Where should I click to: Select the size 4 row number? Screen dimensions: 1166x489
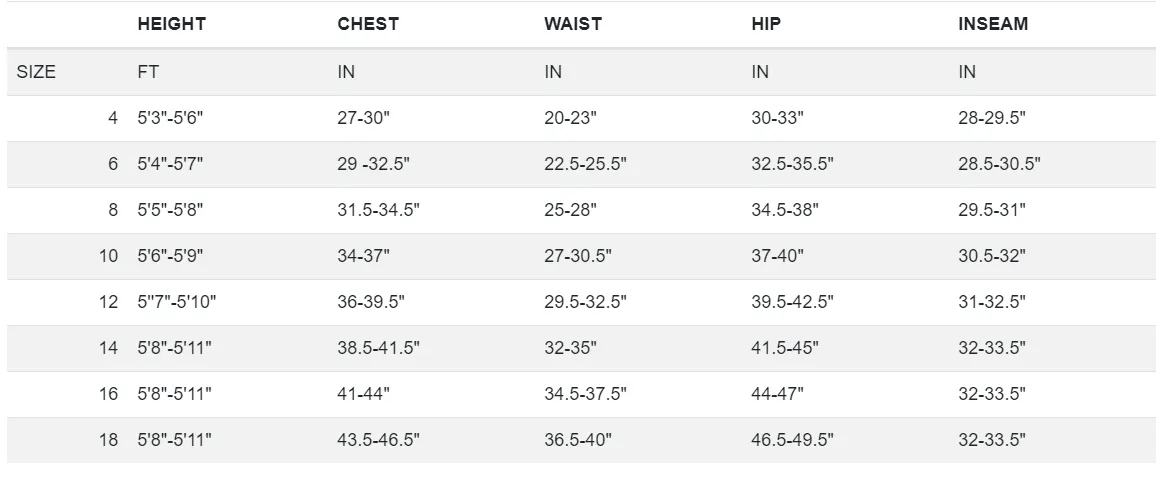113,117
